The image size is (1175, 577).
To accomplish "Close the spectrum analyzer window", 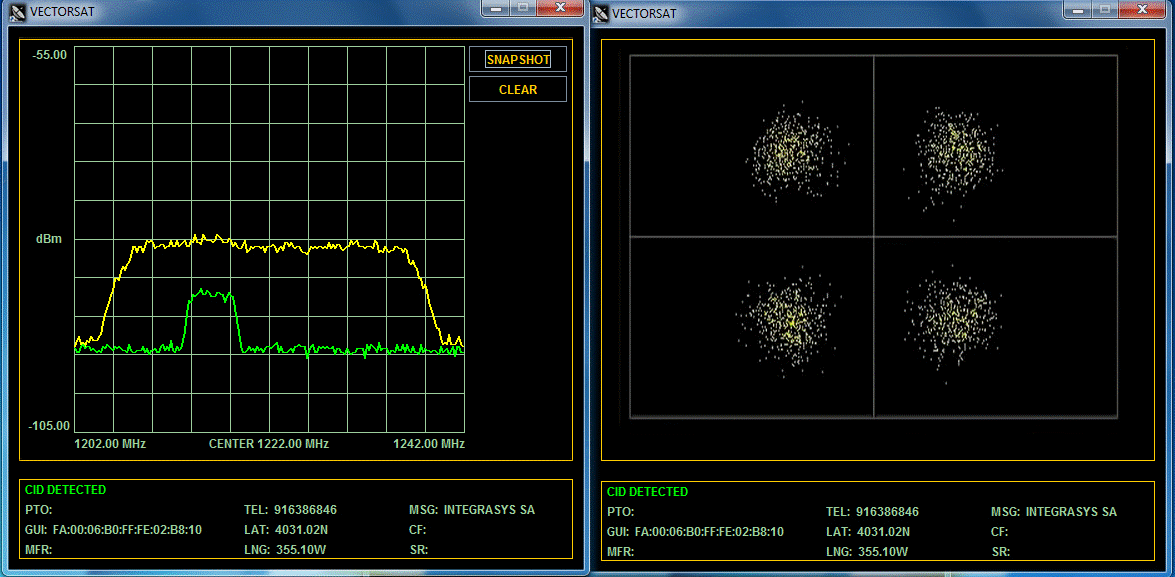I will tap(560, 8).
